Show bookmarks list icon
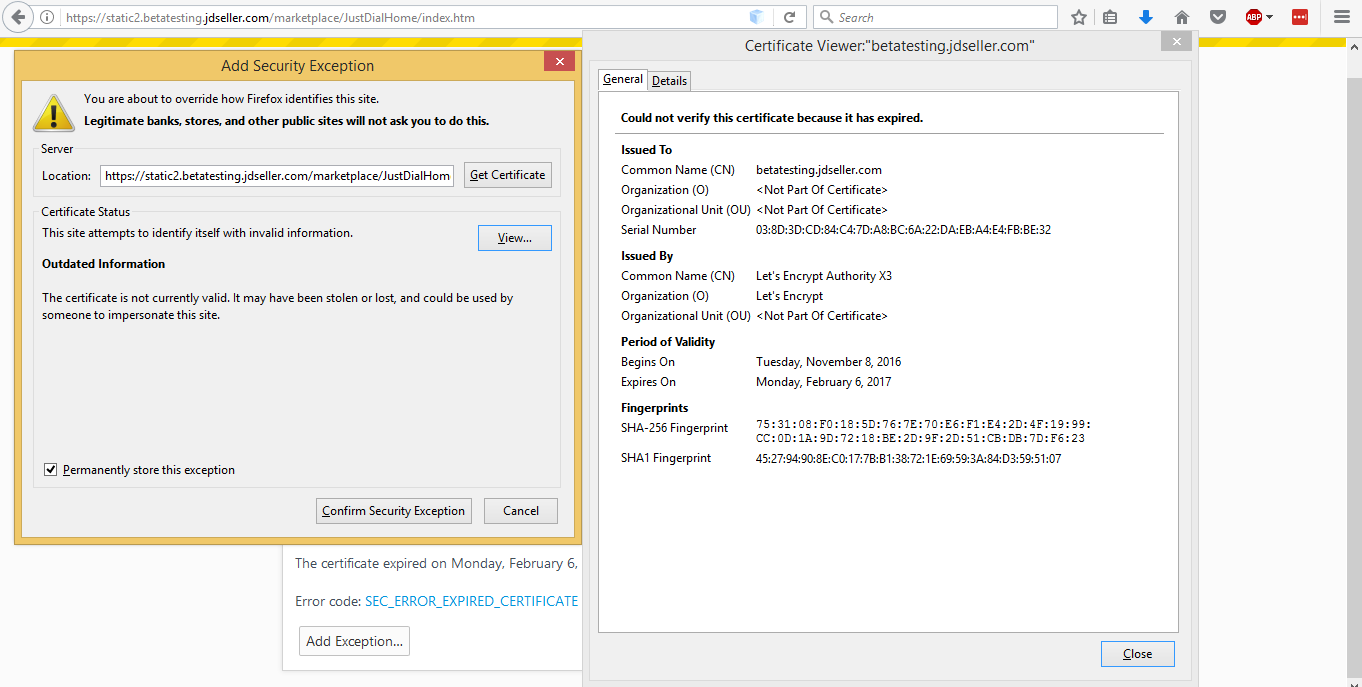This screenshot has height=687, width=1362. click(1110, 17)
